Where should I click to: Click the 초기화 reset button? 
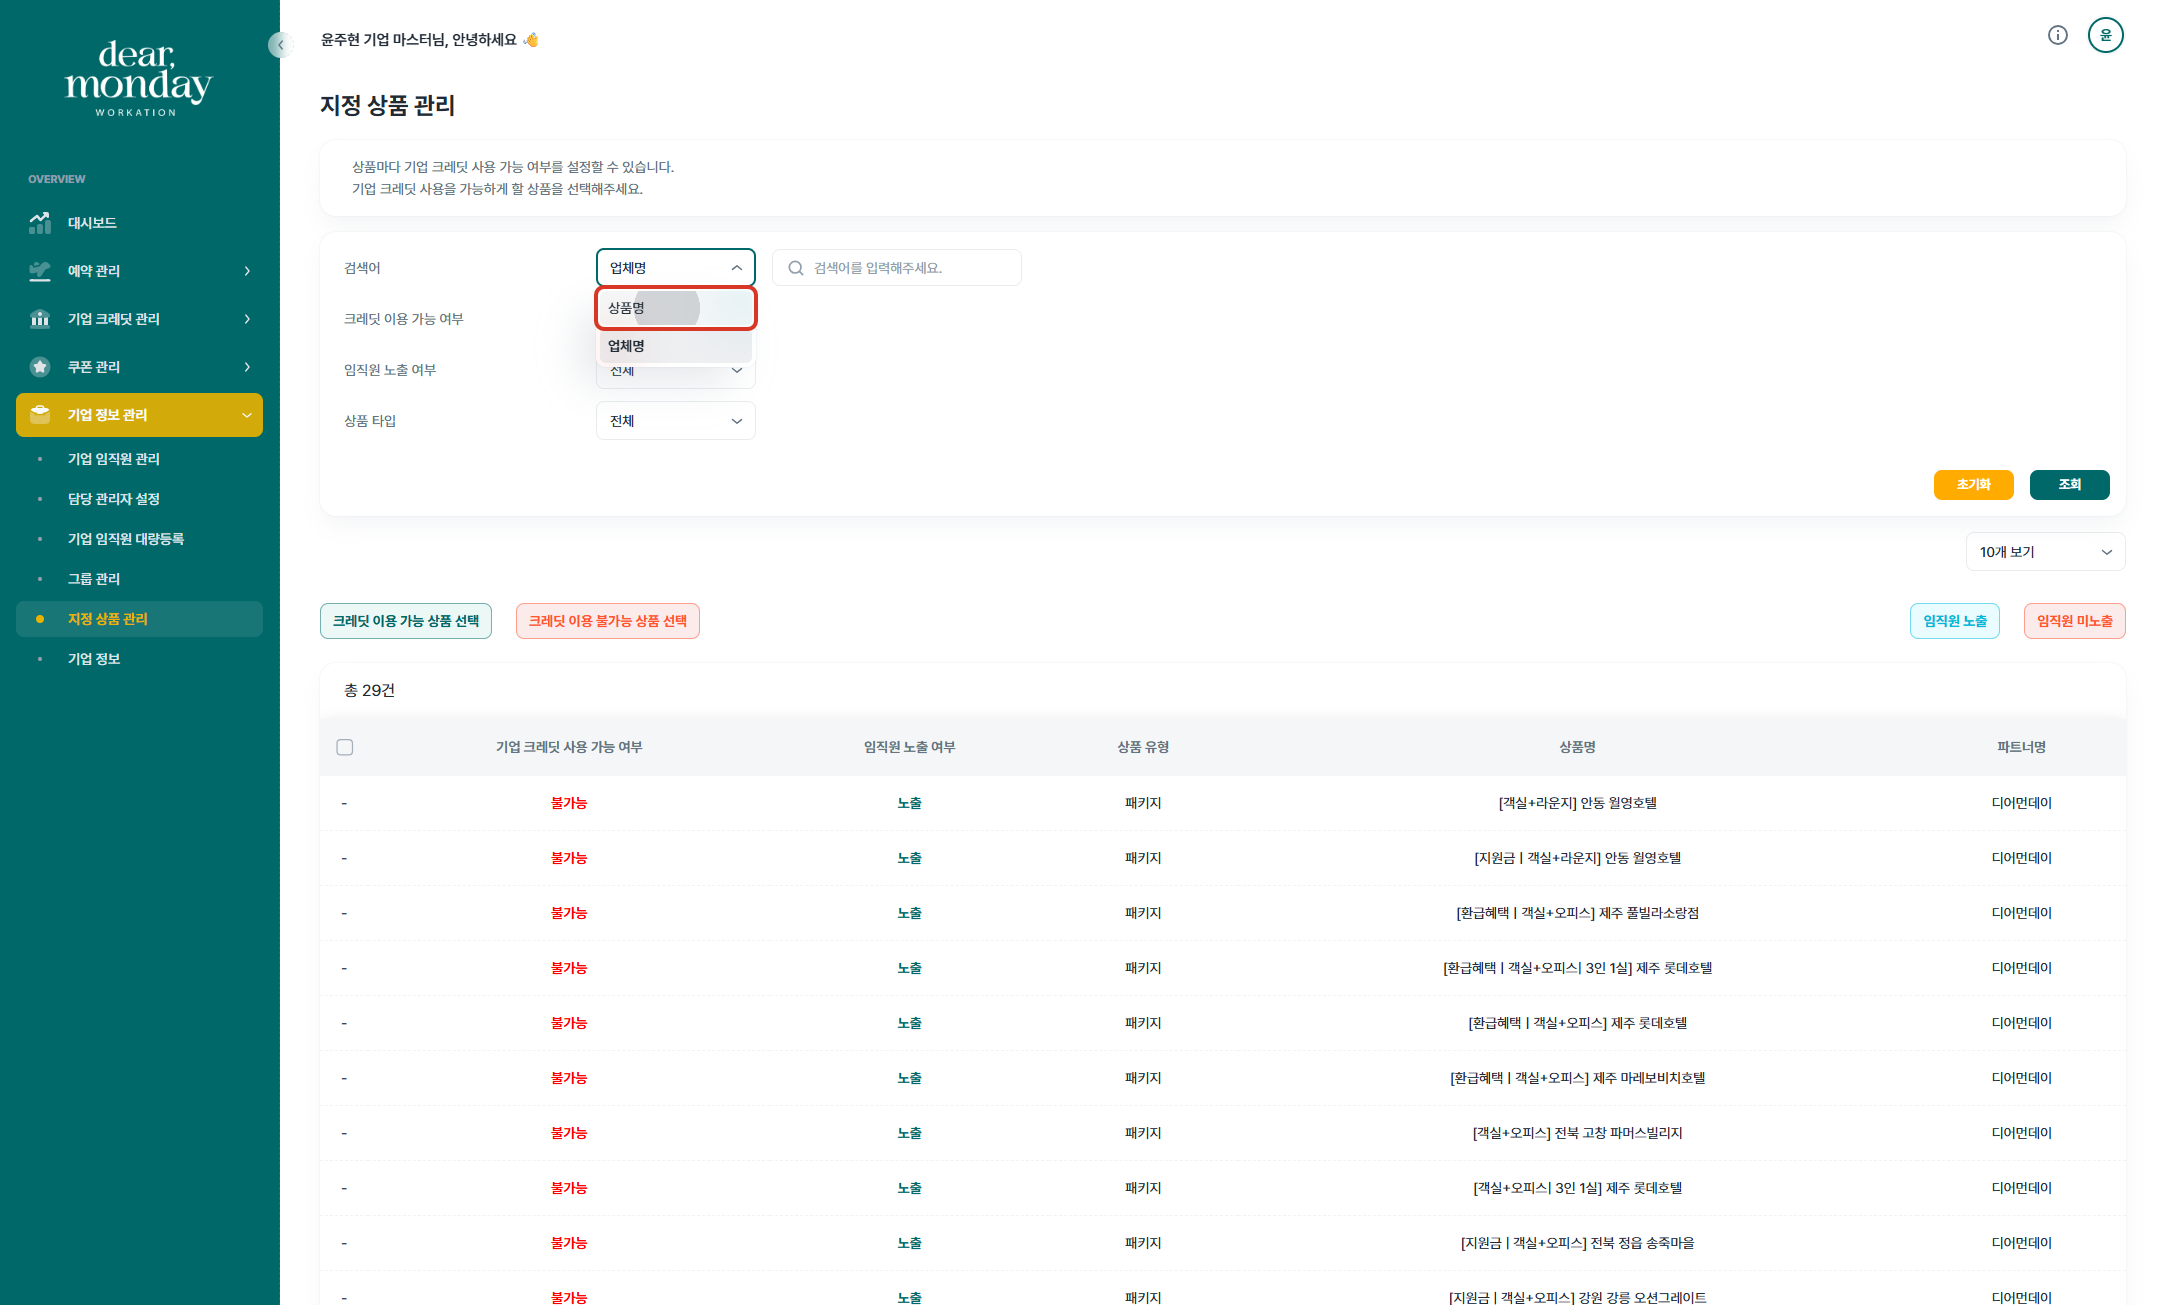click(x=1973, y=485)
